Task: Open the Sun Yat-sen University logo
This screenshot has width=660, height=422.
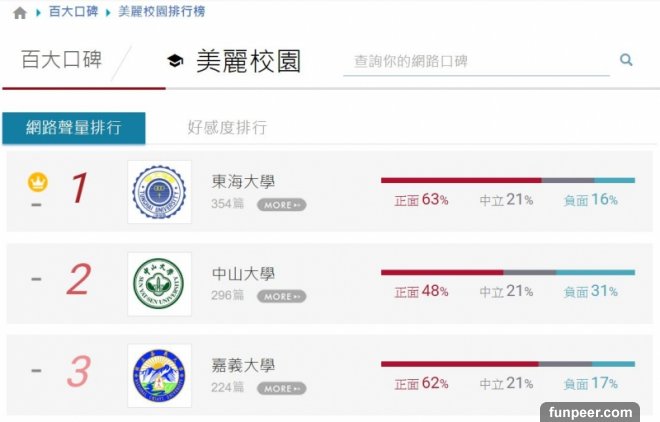Action: click(160, 283)
